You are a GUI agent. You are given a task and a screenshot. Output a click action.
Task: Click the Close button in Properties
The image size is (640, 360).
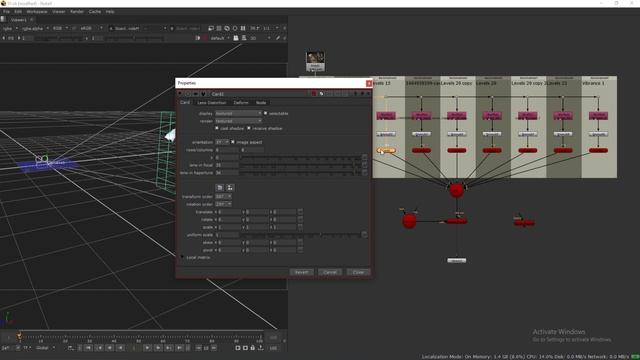(x=358, y=272)
